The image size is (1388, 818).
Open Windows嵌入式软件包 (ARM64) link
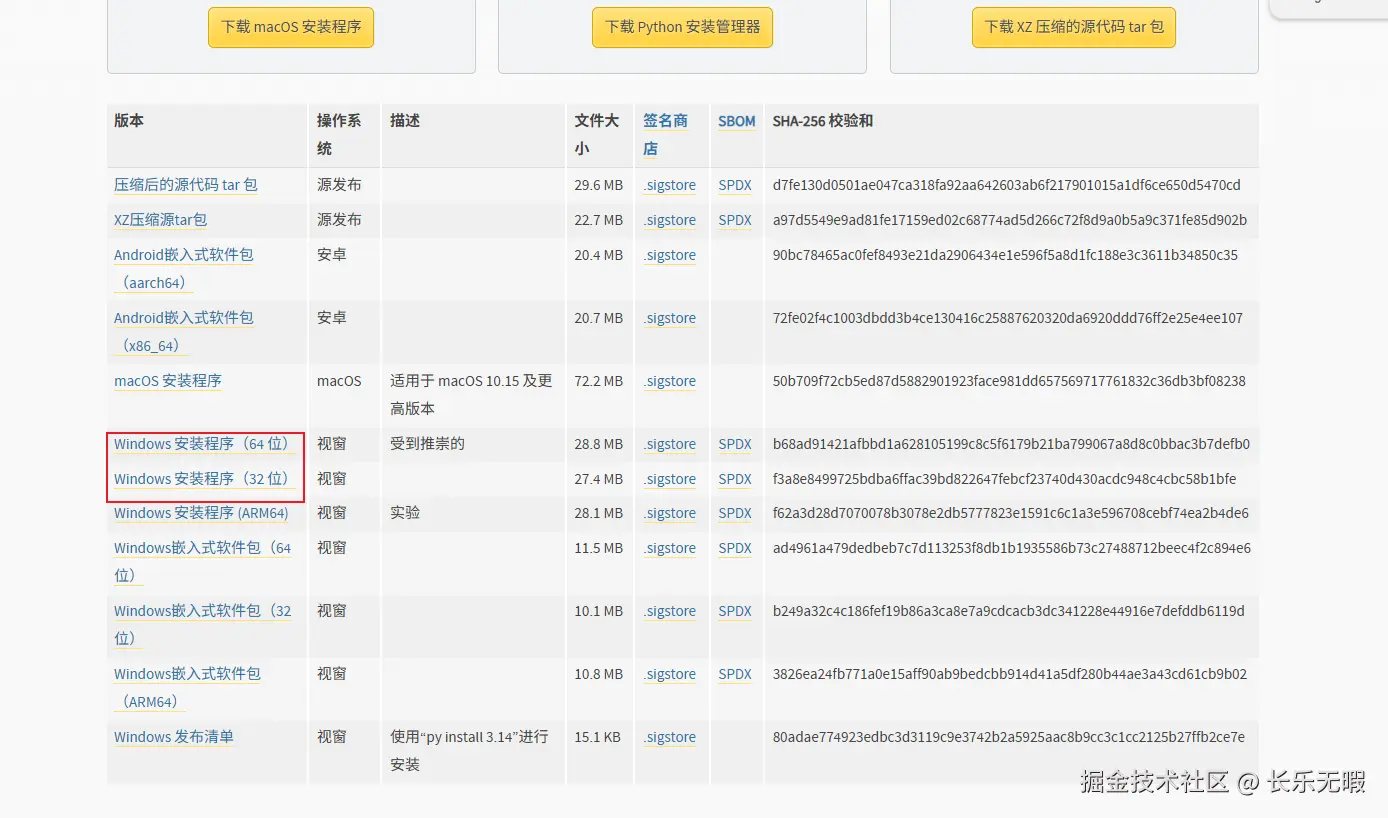[188, 688]
